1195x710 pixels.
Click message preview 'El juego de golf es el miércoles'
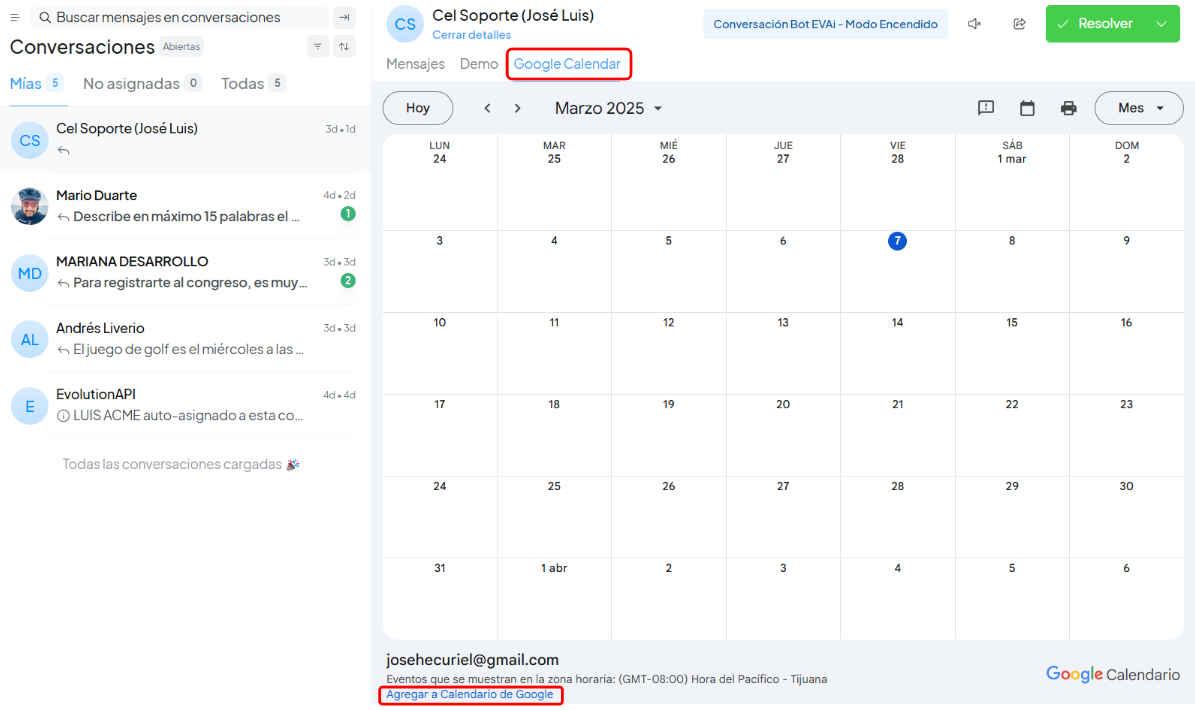(x=188, y=350)
